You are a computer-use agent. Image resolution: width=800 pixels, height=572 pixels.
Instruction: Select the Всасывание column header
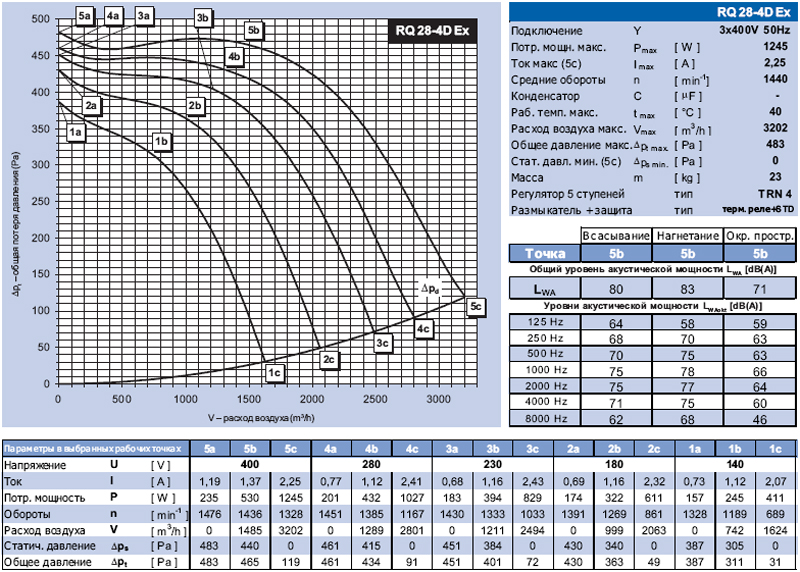click(617, 235)
